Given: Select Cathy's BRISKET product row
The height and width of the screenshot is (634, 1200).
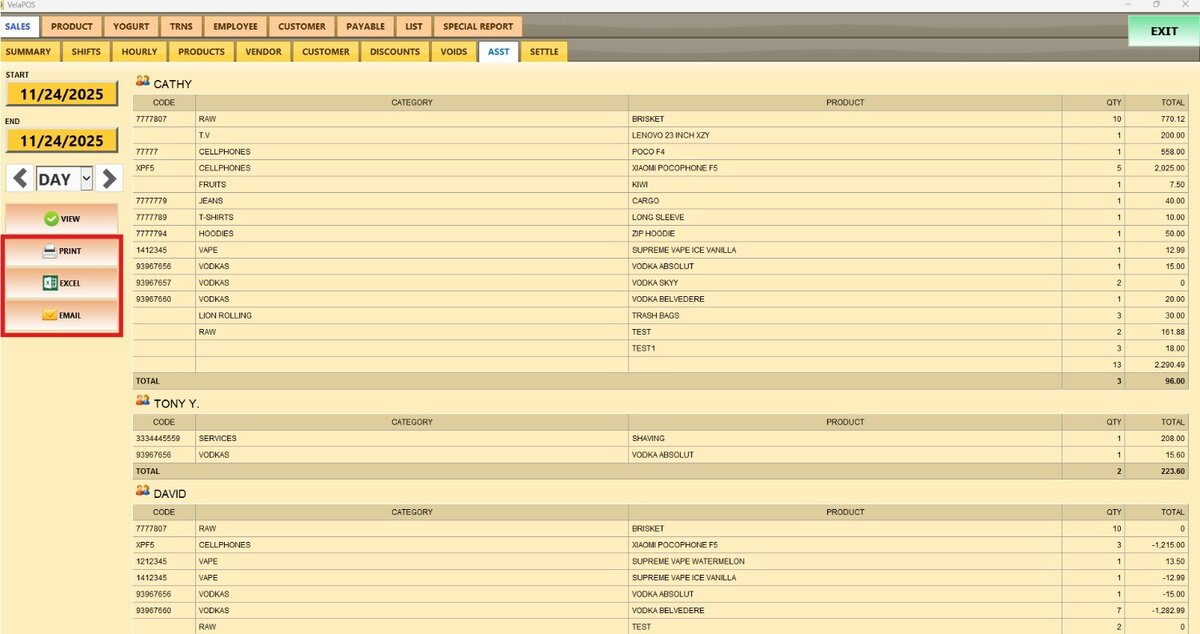Looking at the screenshot, I should coord(659,119).
